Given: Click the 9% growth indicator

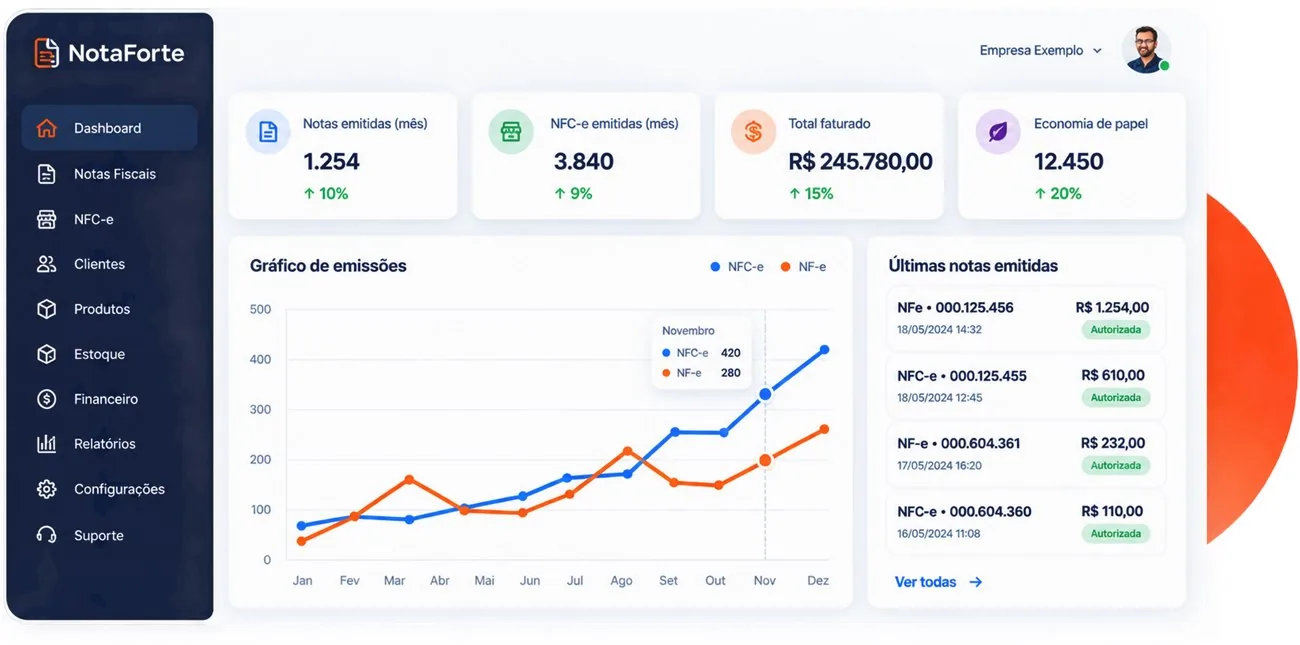Looking at the screenshot, I should tap(573, 194).
